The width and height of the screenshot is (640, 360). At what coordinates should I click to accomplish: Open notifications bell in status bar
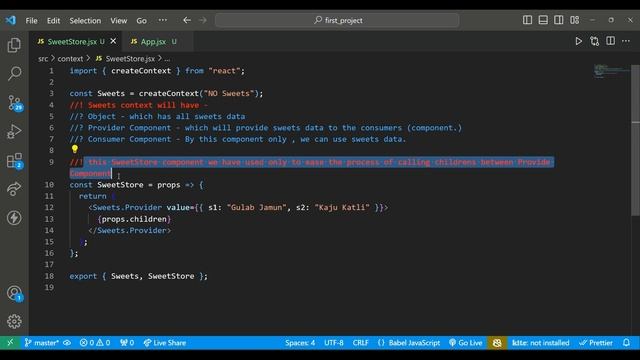(626, 343)
